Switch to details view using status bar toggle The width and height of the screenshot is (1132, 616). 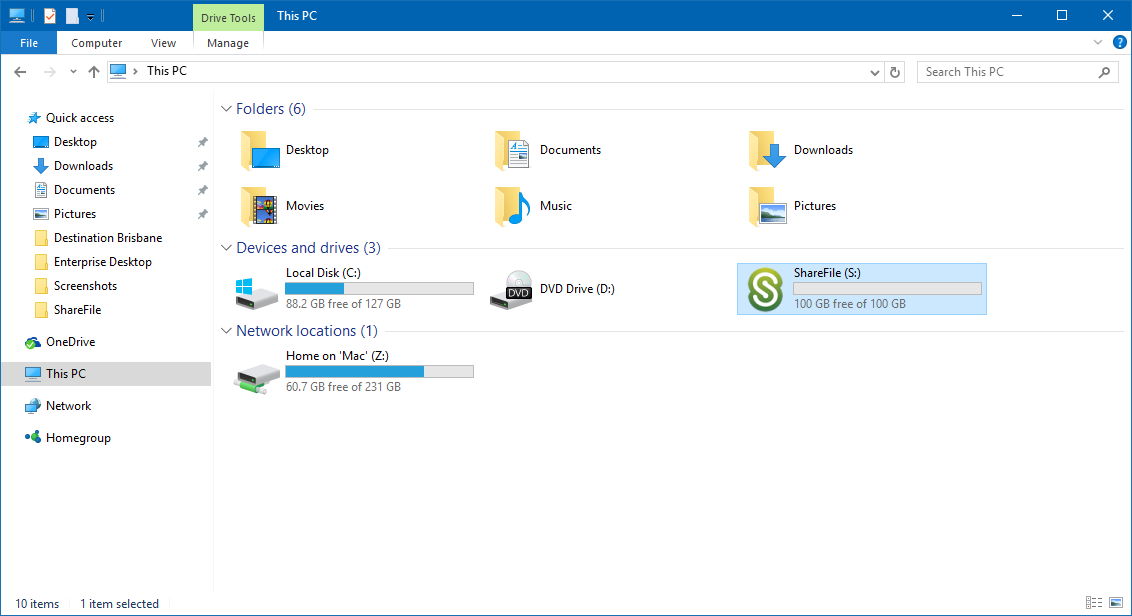coord(1095,603)
